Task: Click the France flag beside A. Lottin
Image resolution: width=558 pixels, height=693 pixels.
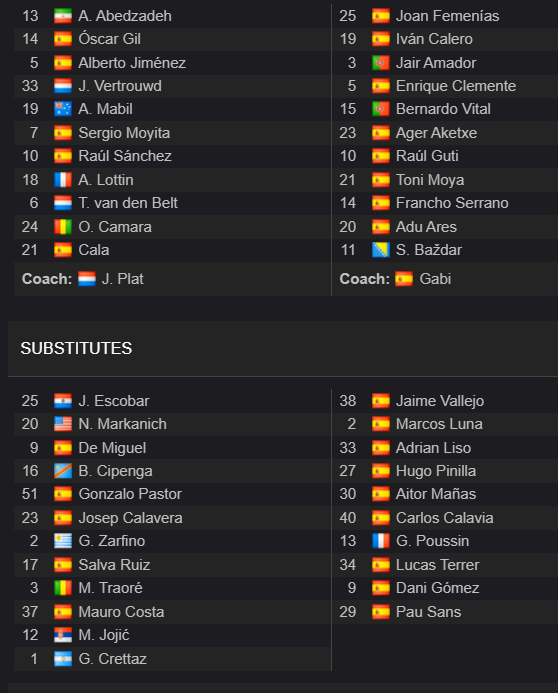Action: pyautogui.click(x=63, y=180)
